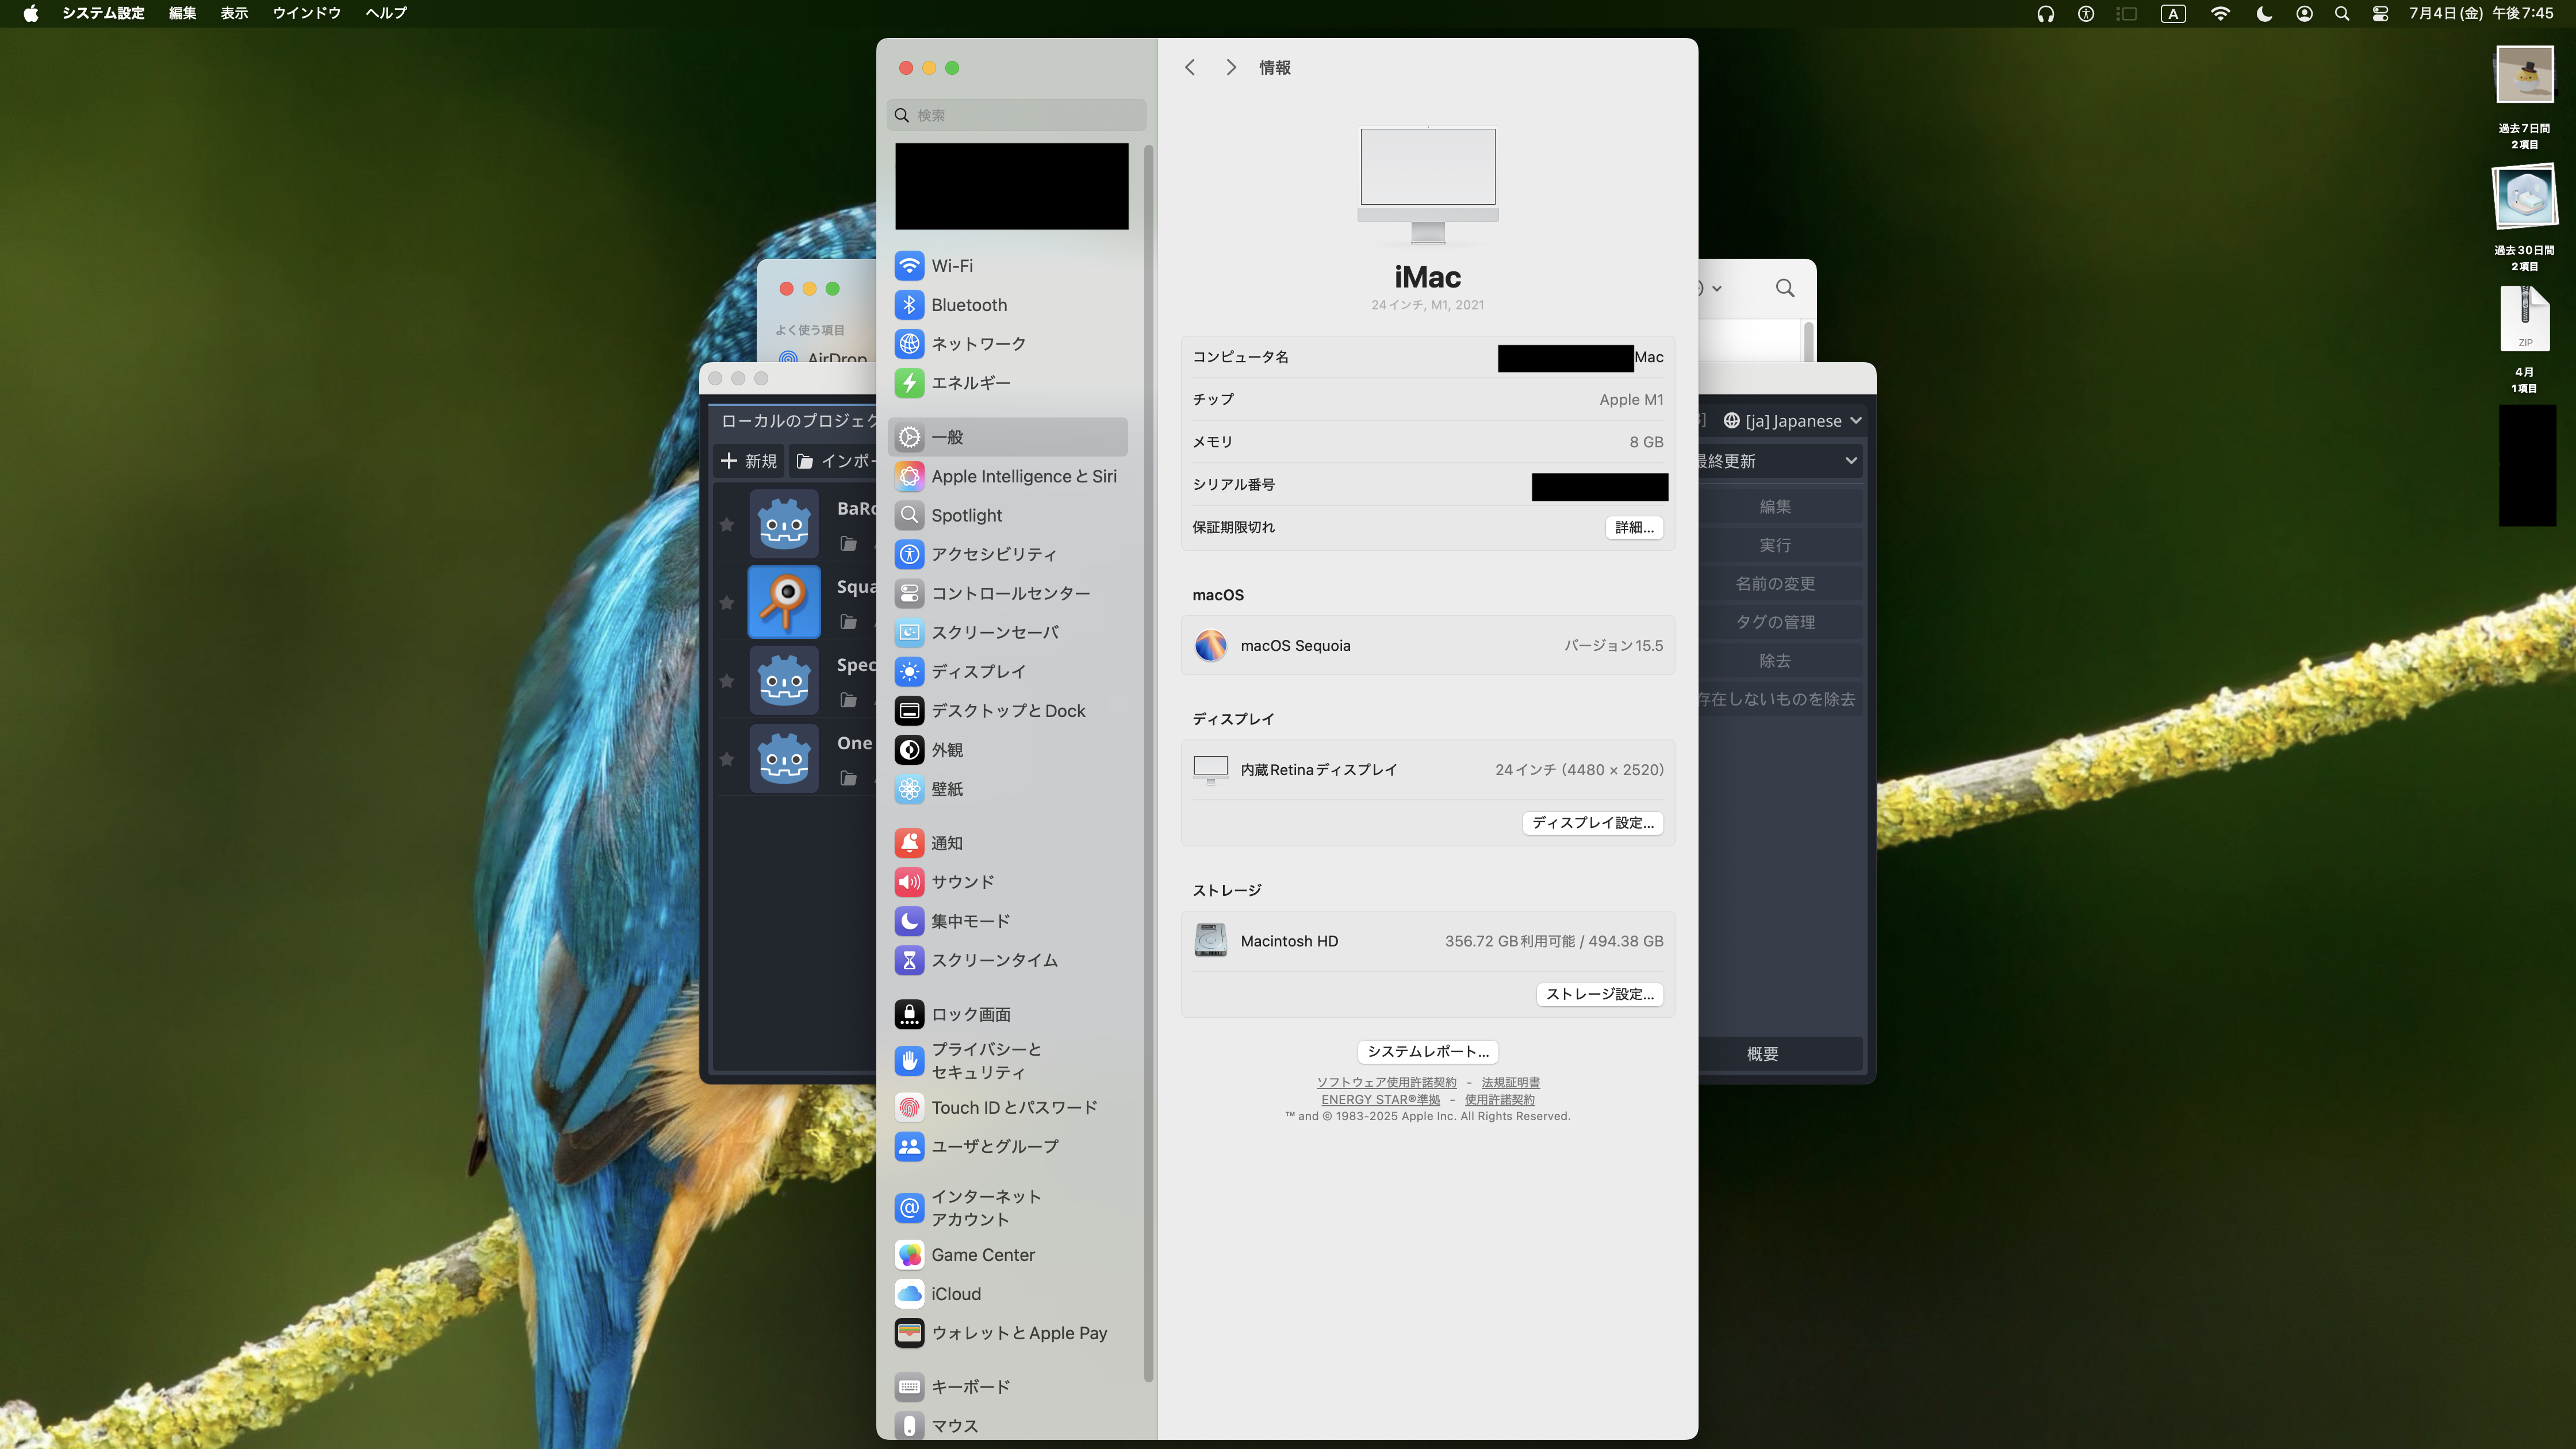Open the 法規証明書 link
2576x1449 pixels.
click(1511, 1083)
